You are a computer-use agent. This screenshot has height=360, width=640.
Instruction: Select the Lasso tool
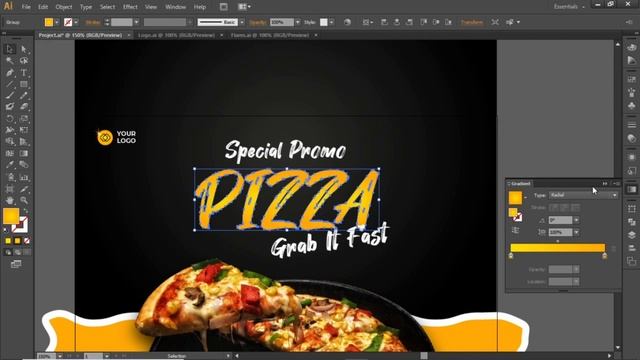pos(24,61)
